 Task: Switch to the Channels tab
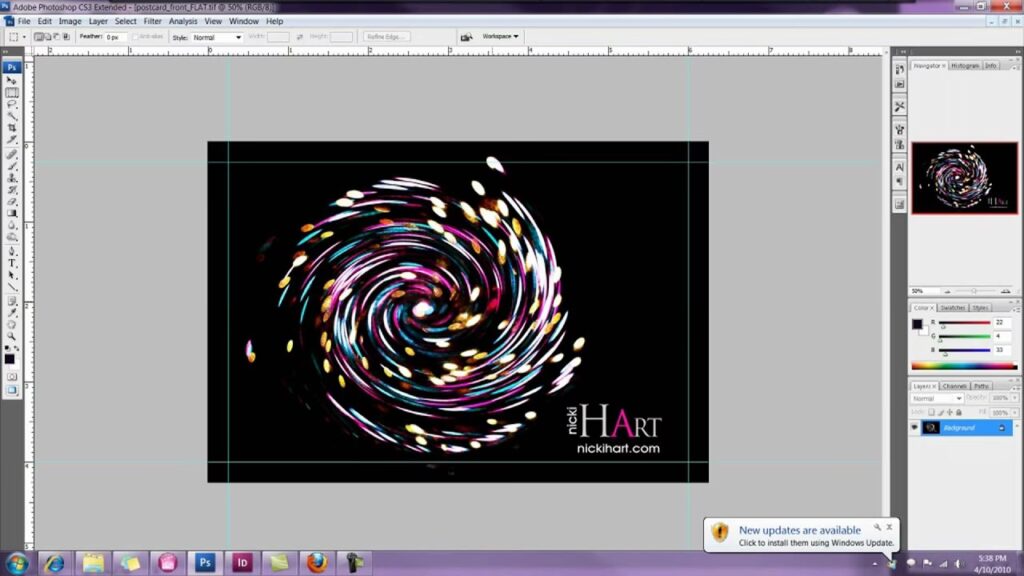[x=954, y=386]
